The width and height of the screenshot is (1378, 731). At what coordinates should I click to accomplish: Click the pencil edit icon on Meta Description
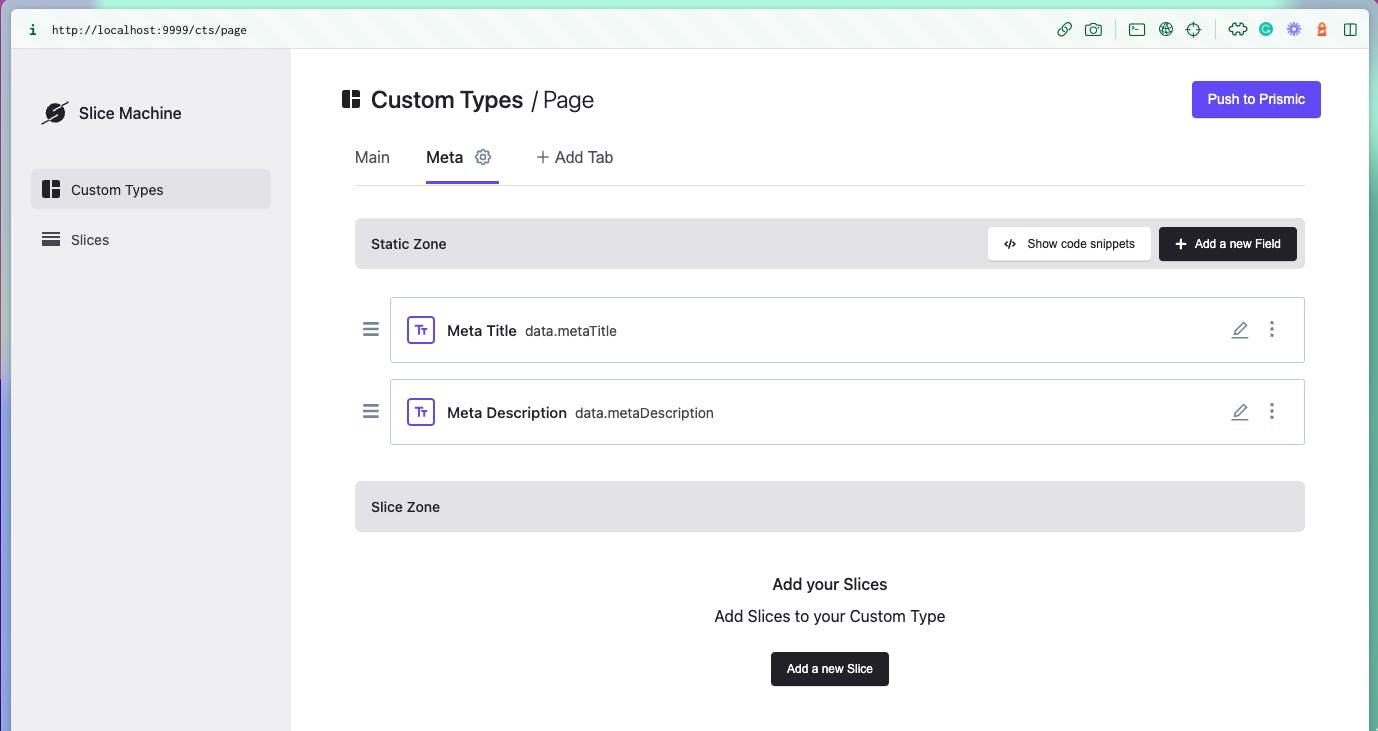[x=1240, y=411]
